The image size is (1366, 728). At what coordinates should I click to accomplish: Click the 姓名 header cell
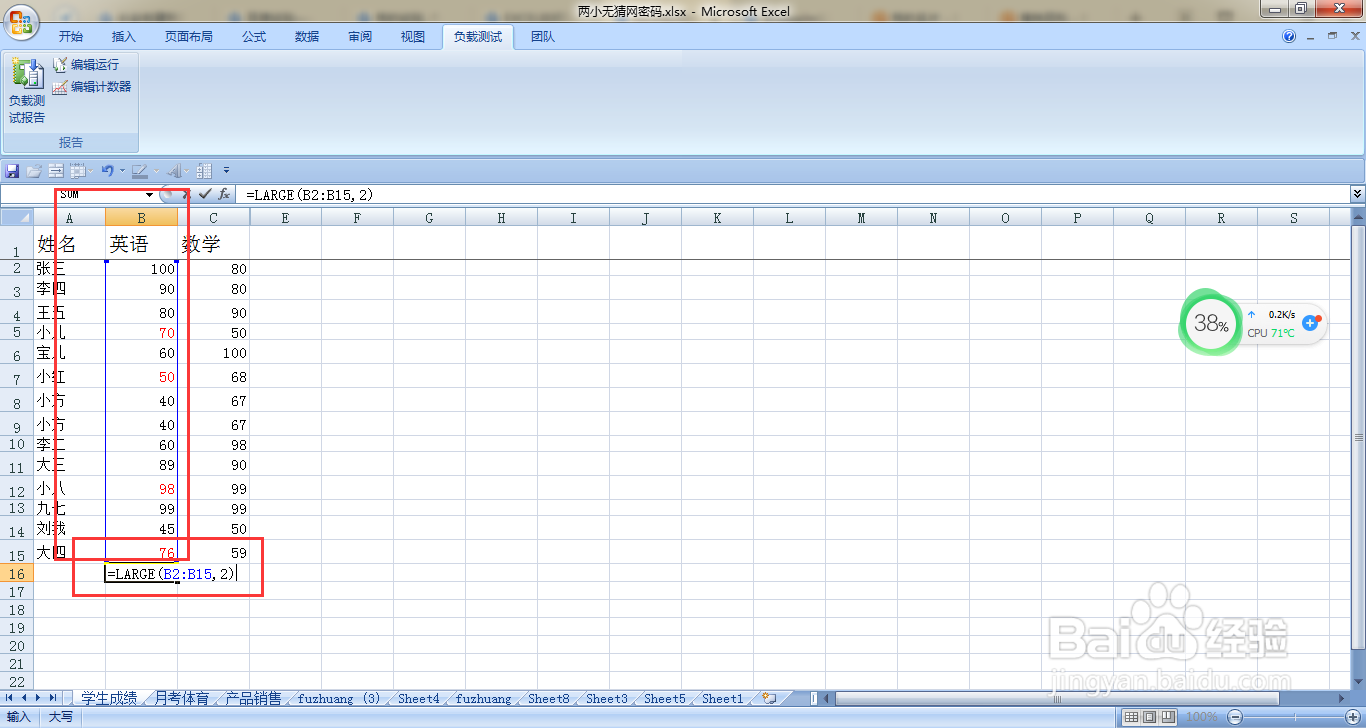point(70,243)
